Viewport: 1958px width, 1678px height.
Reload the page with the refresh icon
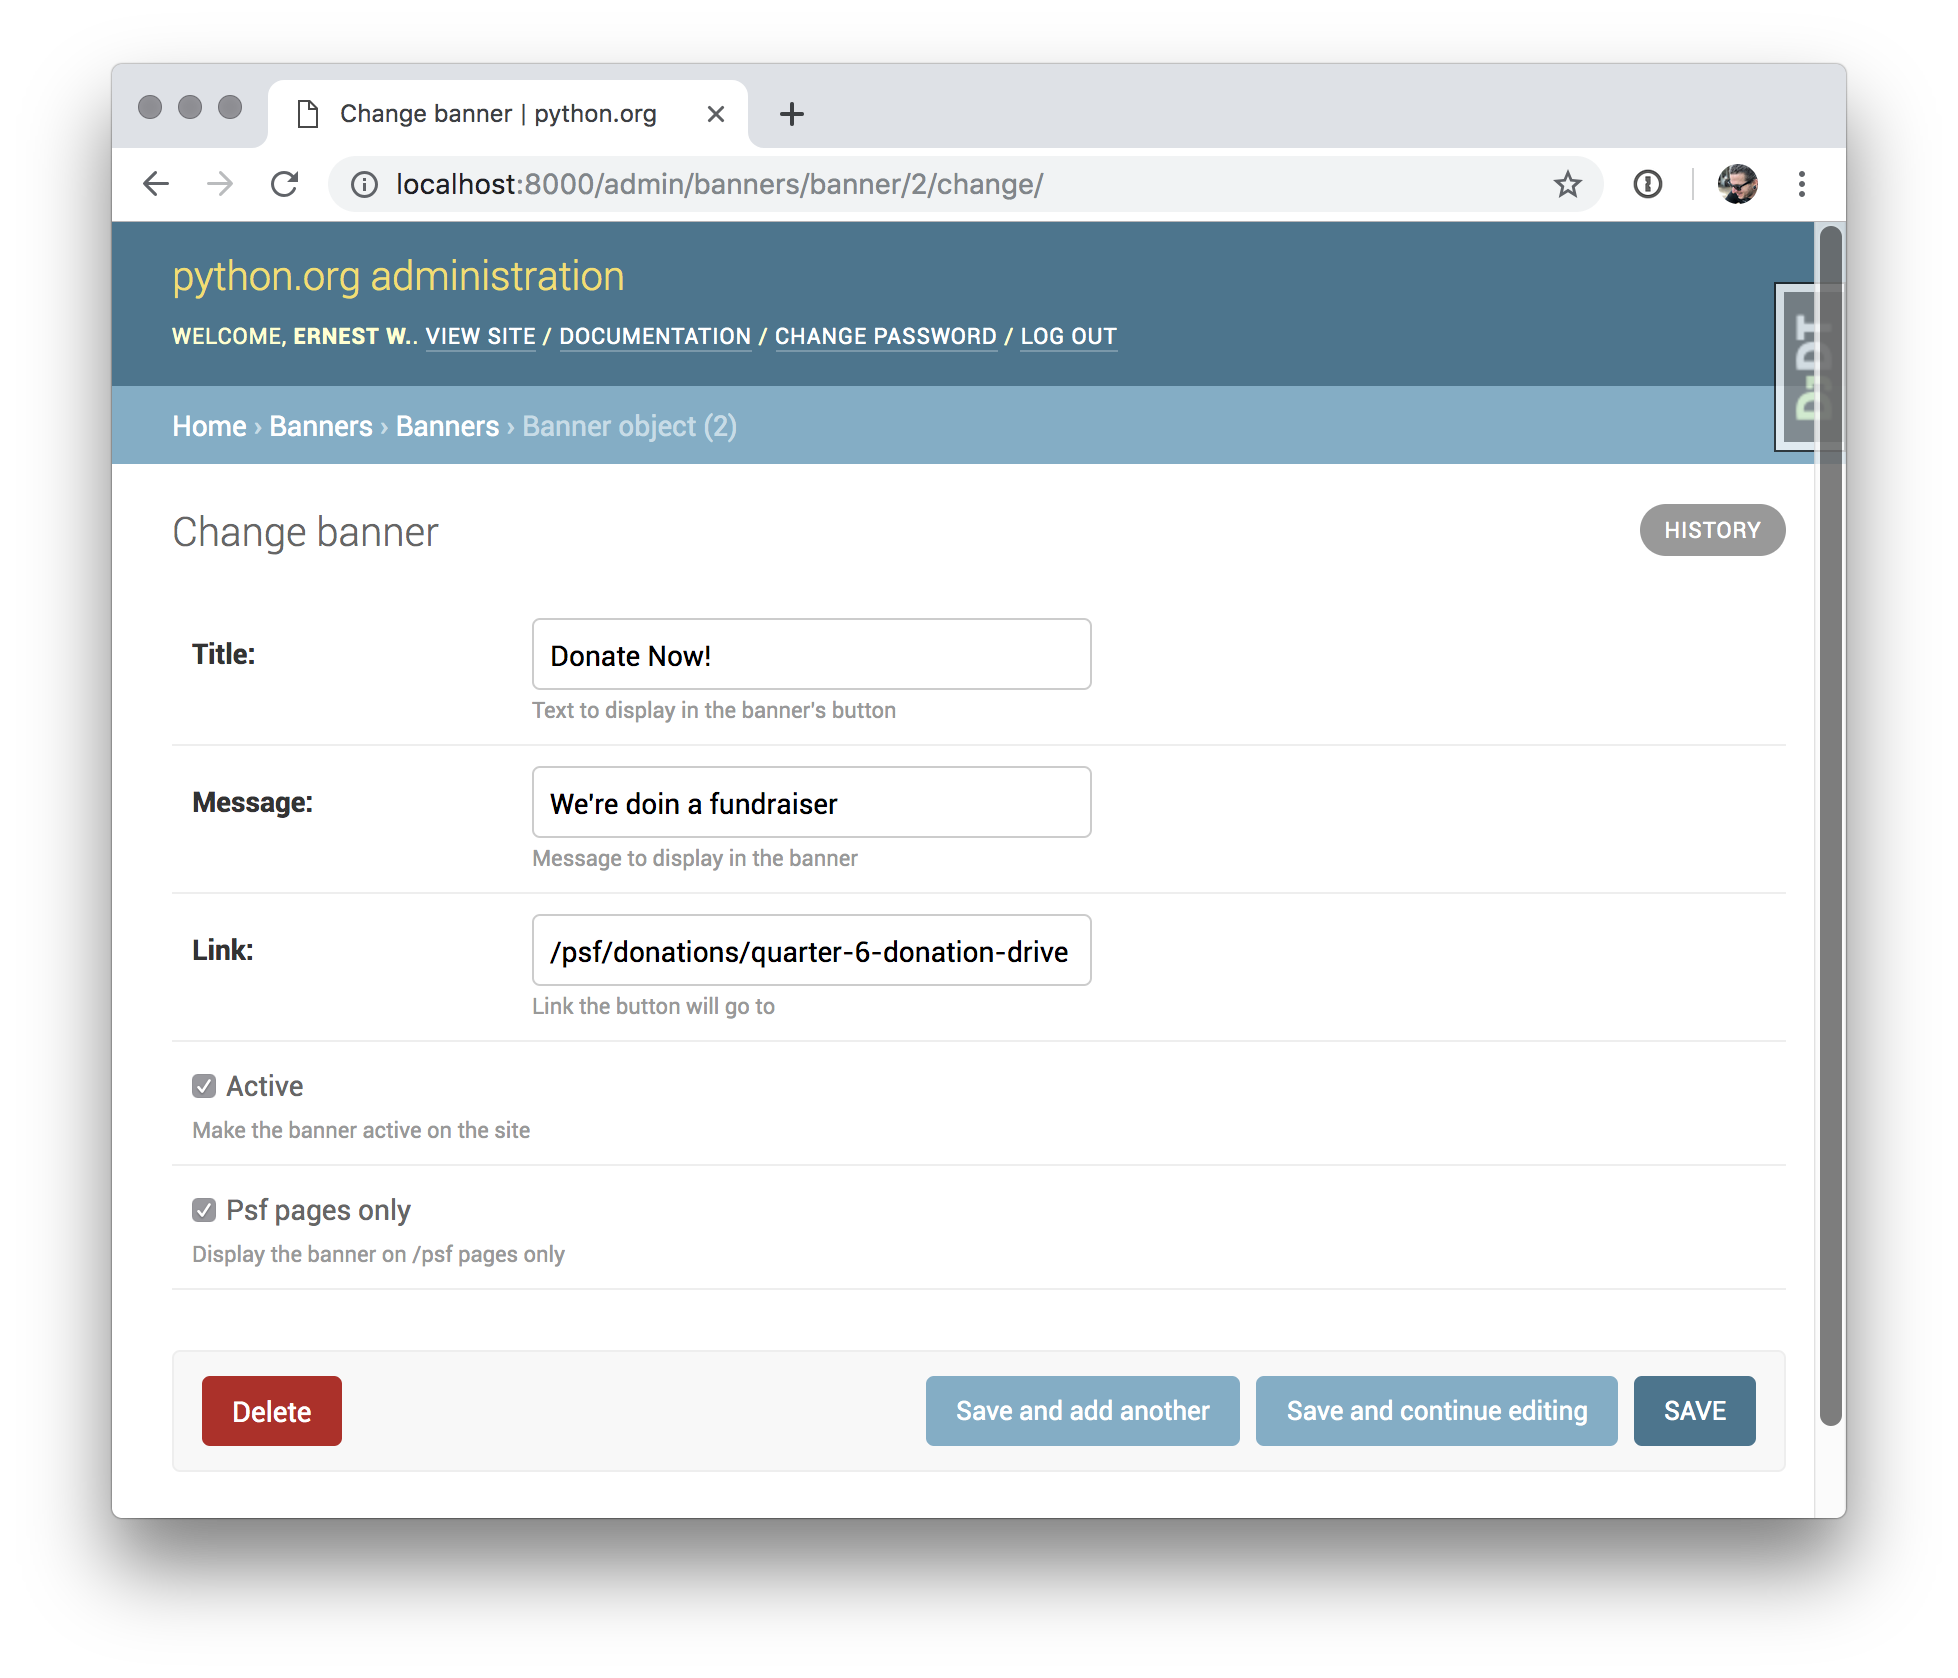(x=285, y=184)
